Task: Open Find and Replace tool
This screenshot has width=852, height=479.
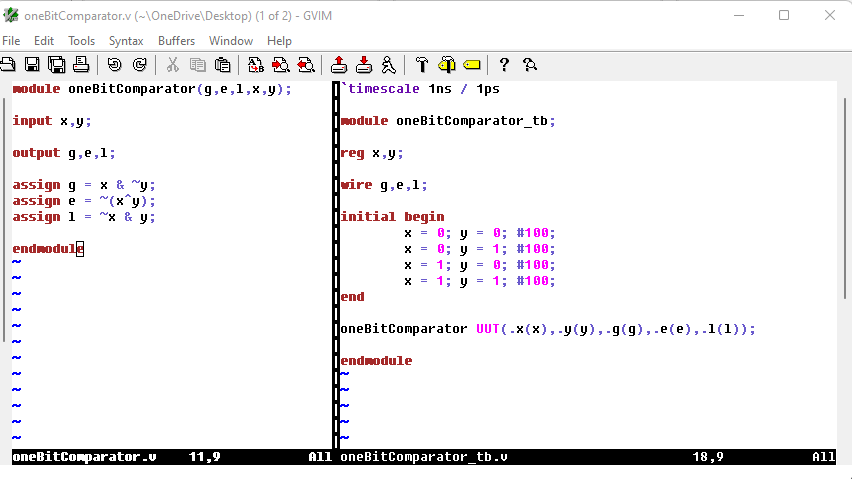Action: click(x=256, y=65)
